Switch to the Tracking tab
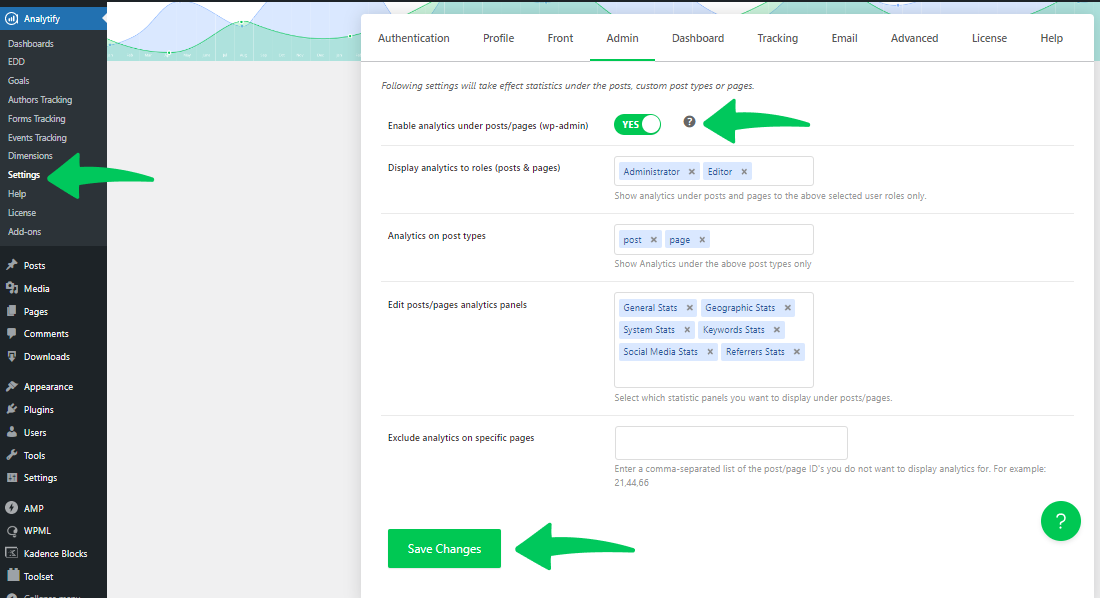 (777, 38)
